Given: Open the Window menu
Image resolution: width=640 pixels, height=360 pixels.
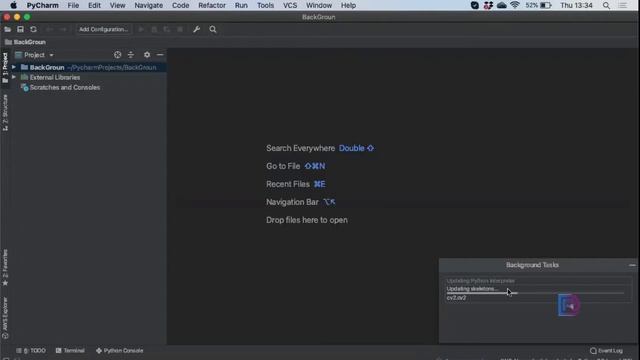Looking at the screenshot, I should (x=319, y=5).
